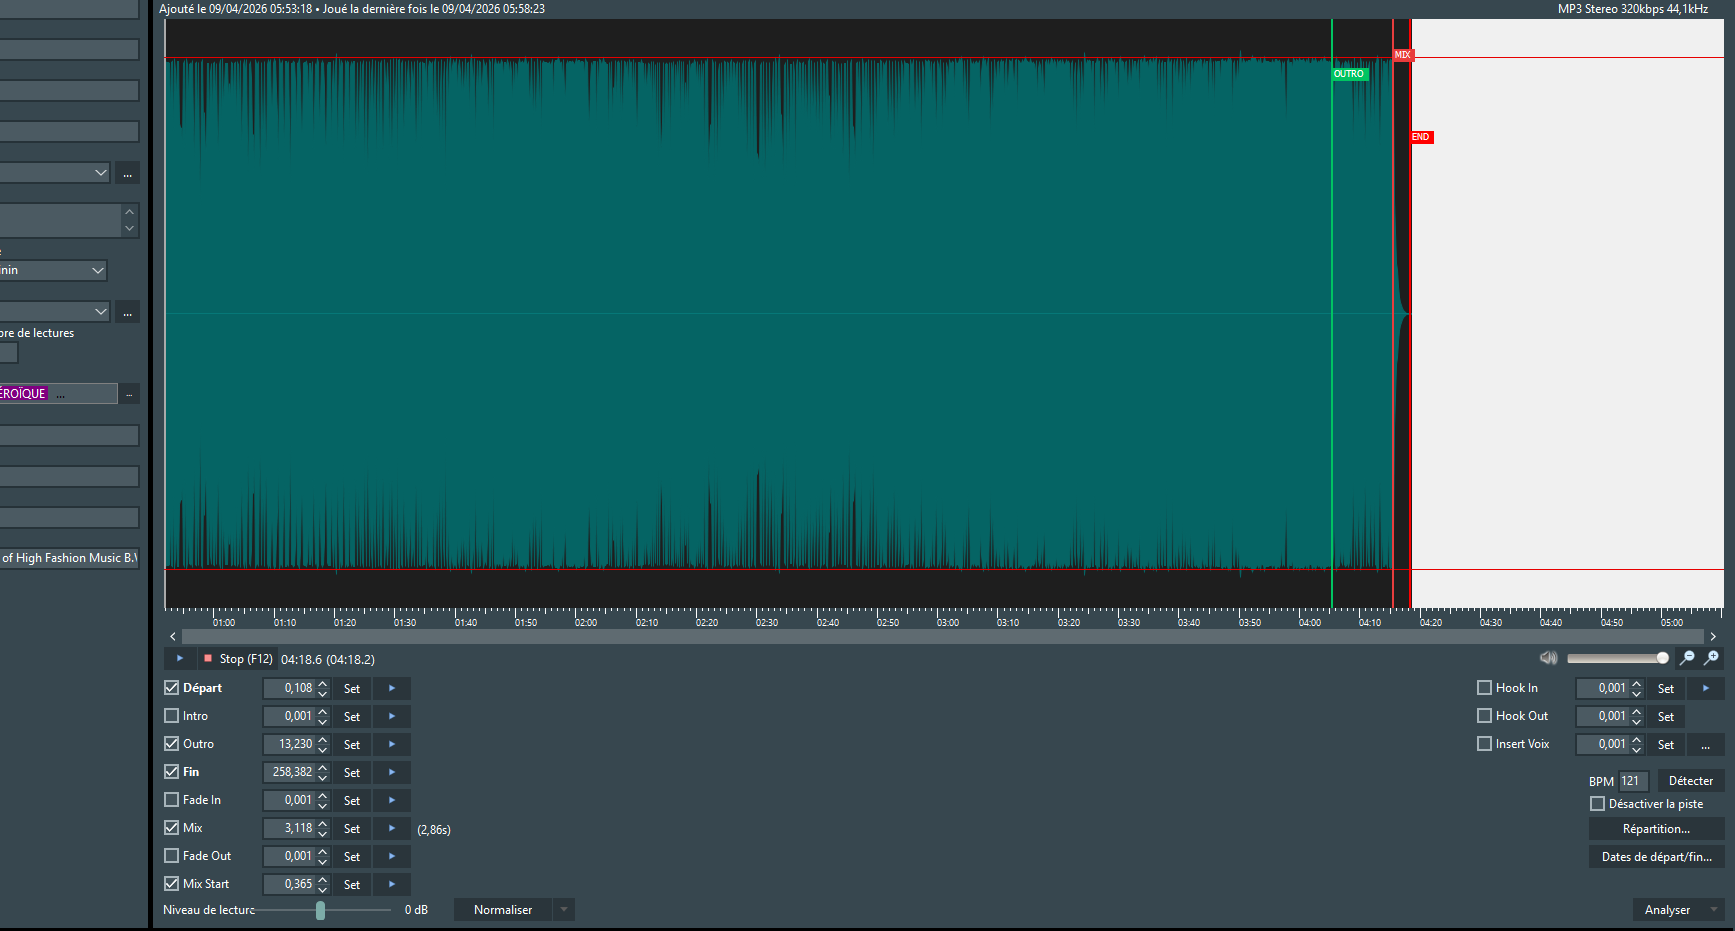Screen dimensions: 1735x931
Task: Open Dates de départ/fin... settings
Action: [1656, 857]
